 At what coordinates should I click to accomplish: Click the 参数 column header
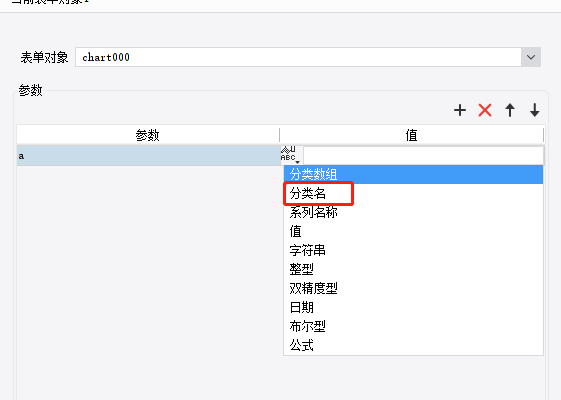pyautogui.click(x=148, y=135)
